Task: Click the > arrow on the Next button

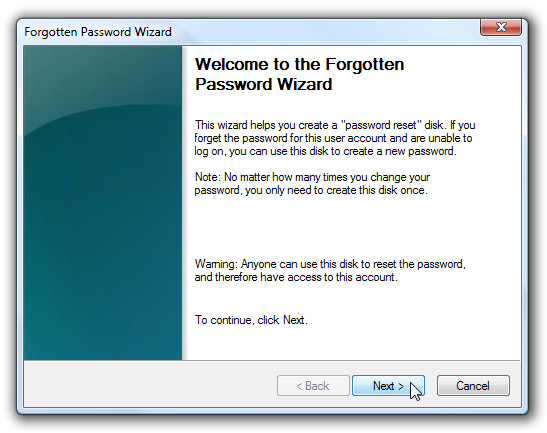Action: (x=401, y=386)
